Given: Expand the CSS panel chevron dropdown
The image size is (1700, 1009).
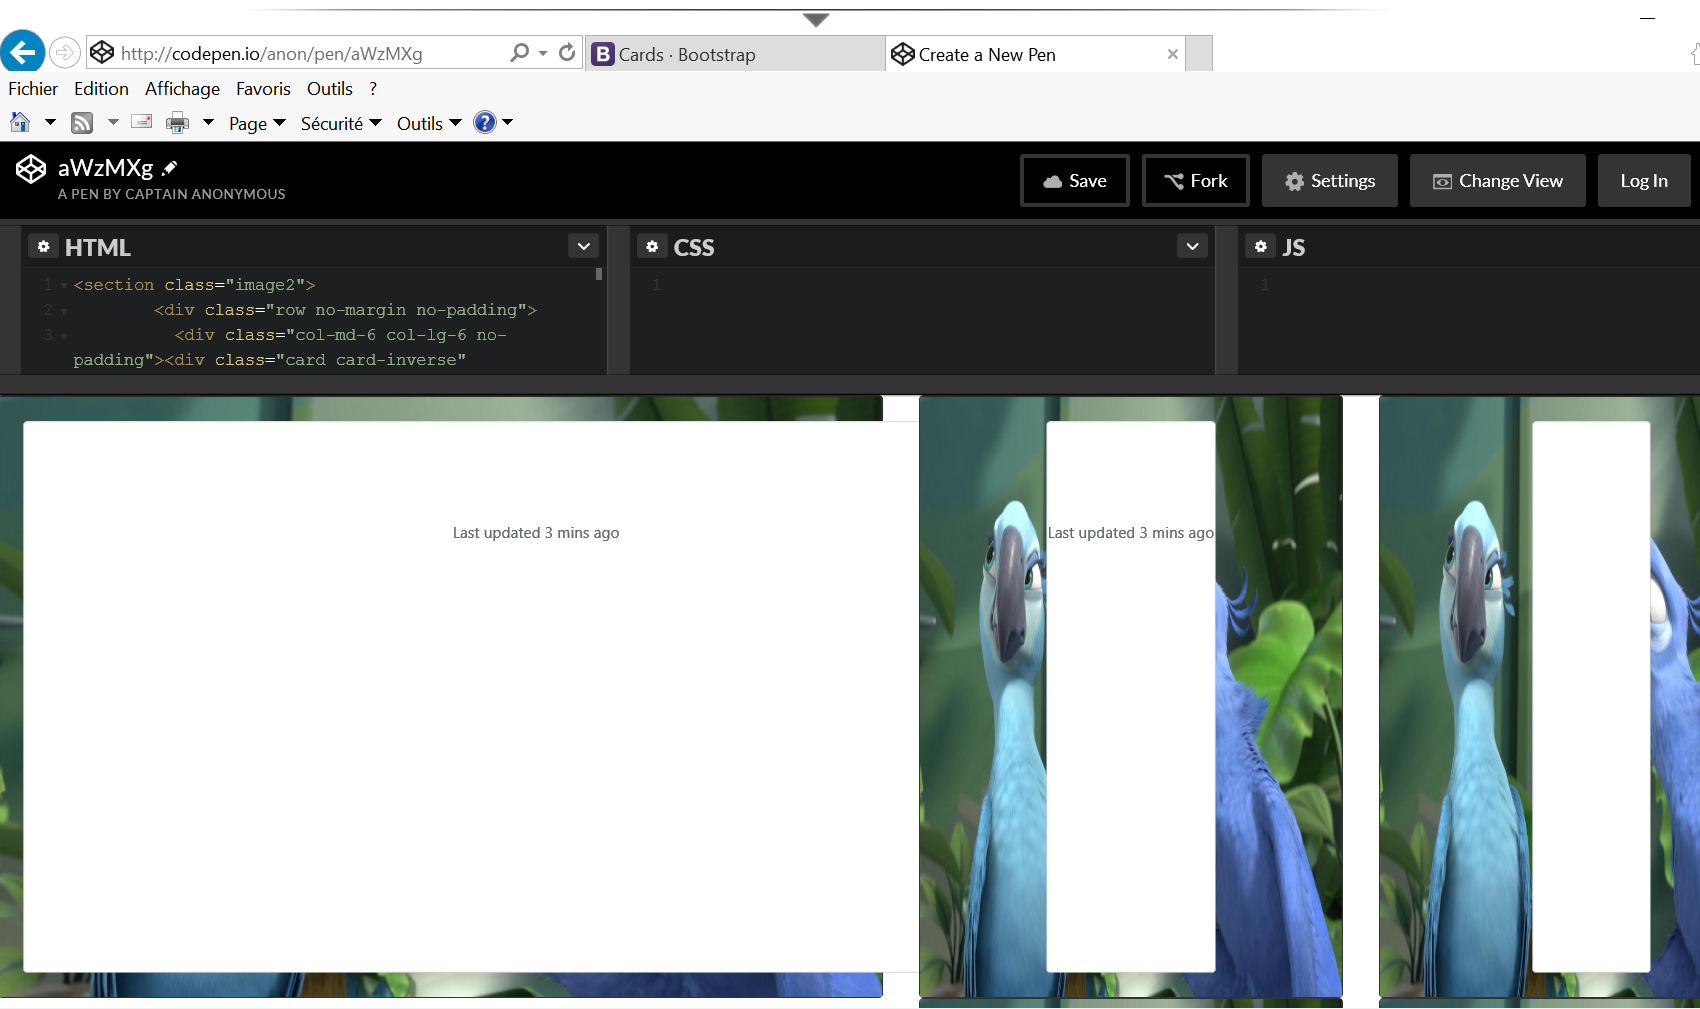Looking at the screenshot, I should pos(1193,246).
